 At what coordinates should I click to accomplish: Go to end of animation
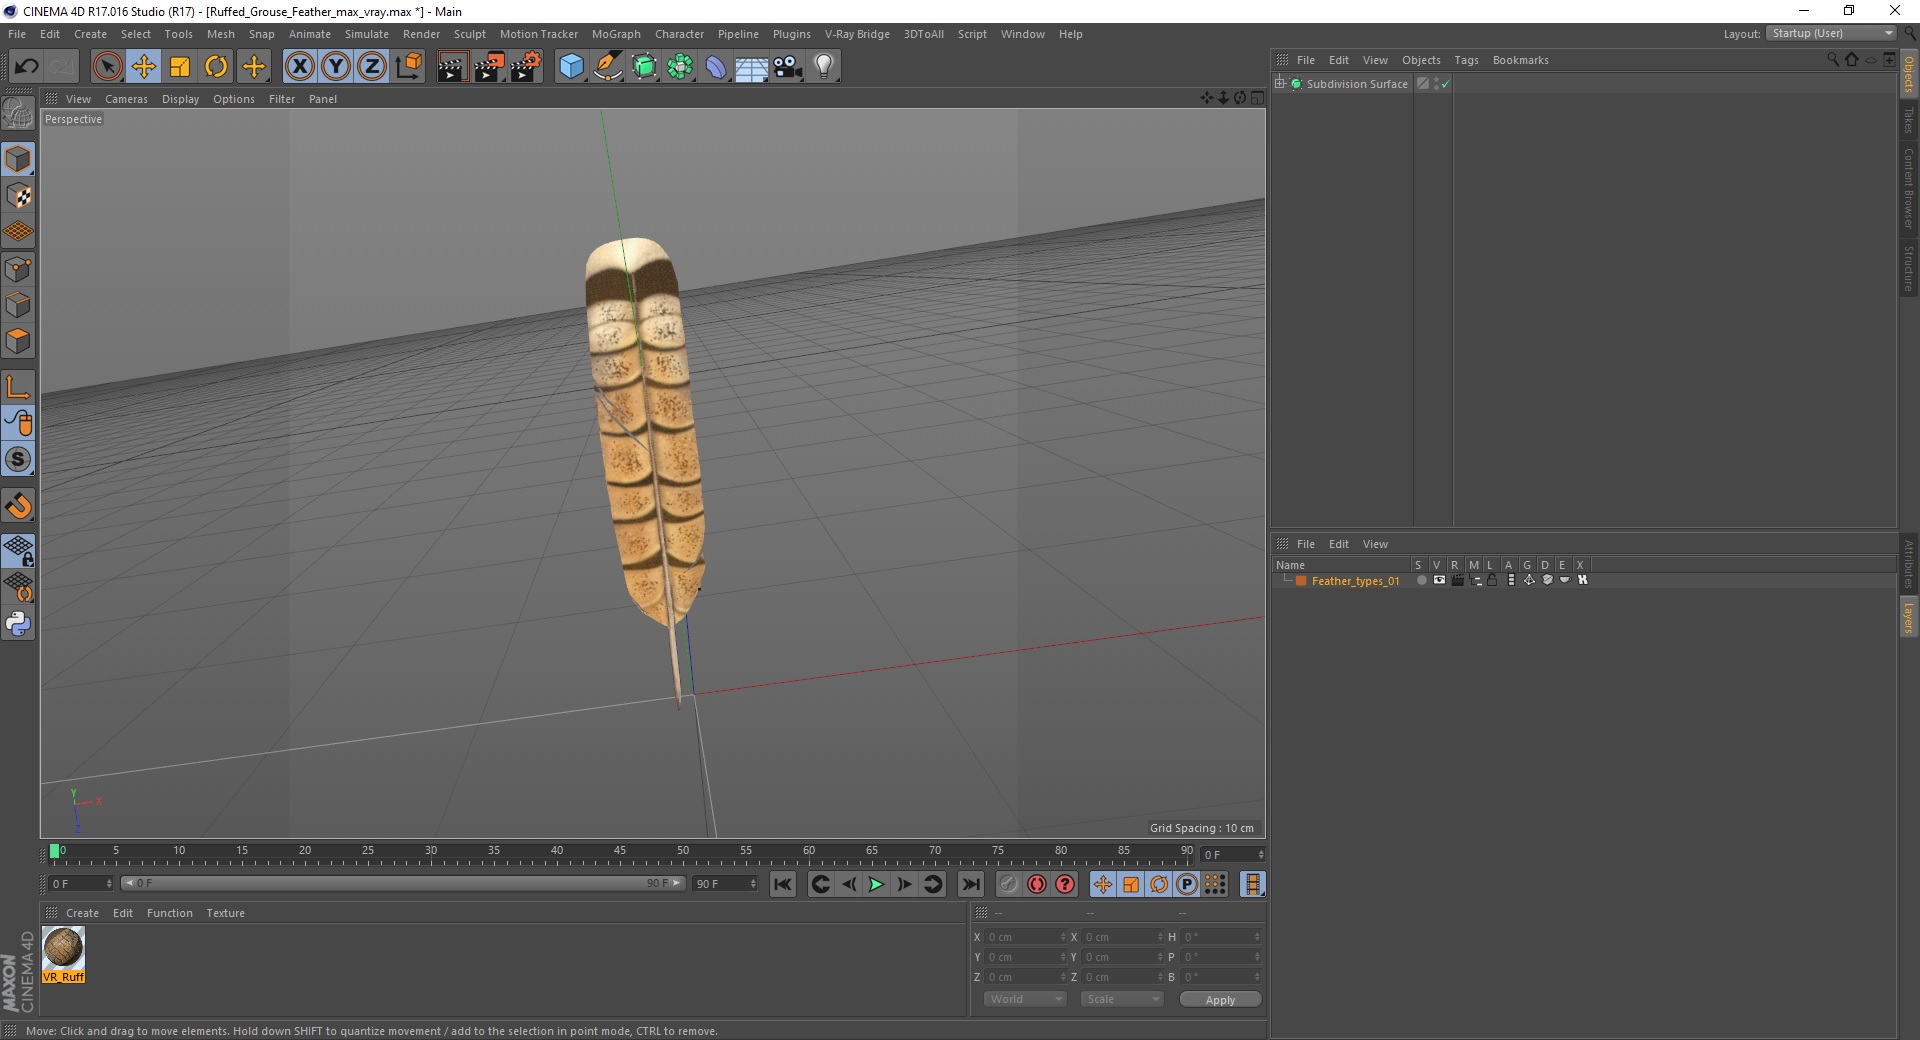point(970,884)
